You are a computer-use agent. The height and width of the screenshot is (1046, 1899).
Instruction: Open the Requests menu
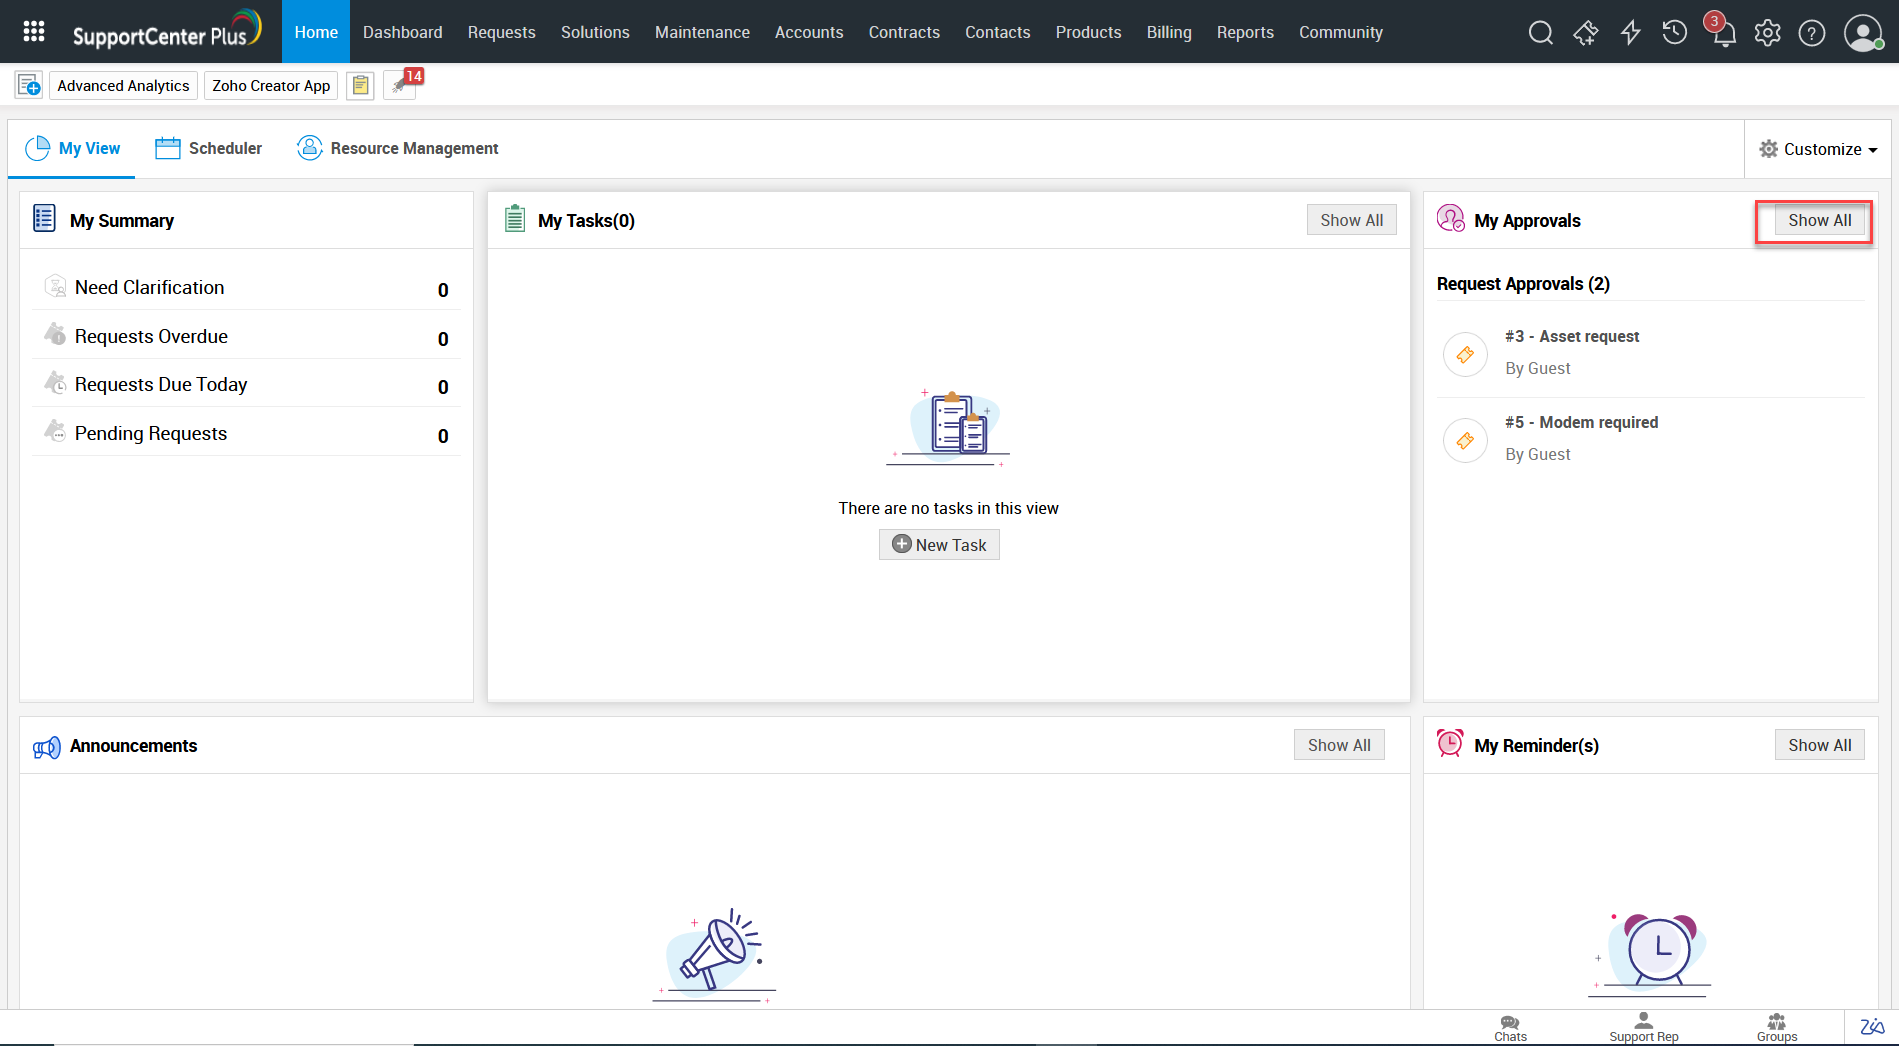[x=501, y=32]
